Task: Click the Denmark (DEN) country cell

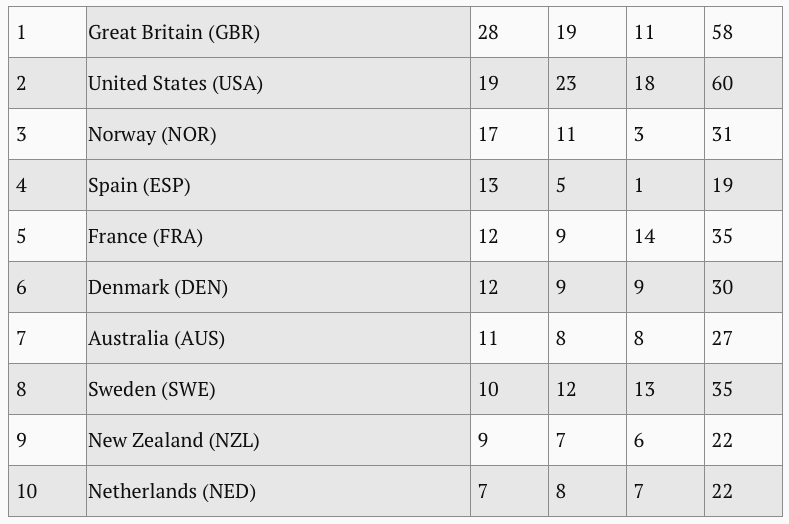Action: pos(278,287)
